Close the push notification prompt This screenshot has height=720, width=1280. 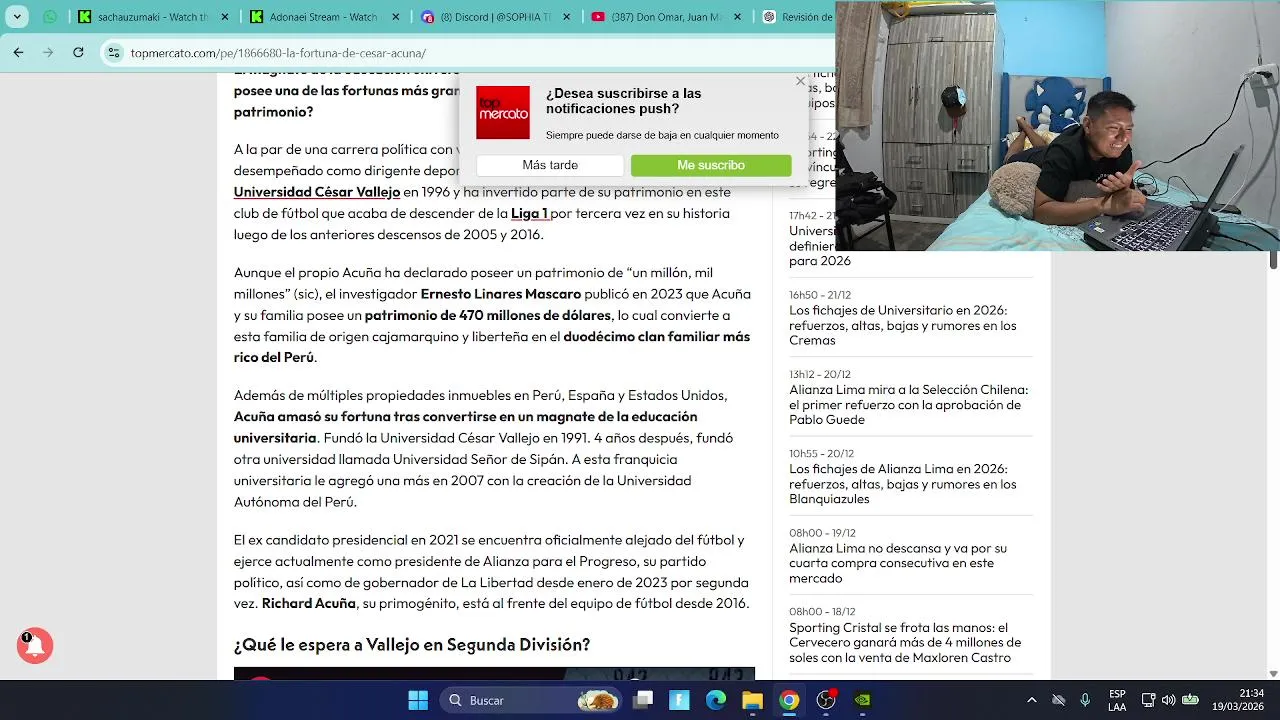tap(800, 81)
